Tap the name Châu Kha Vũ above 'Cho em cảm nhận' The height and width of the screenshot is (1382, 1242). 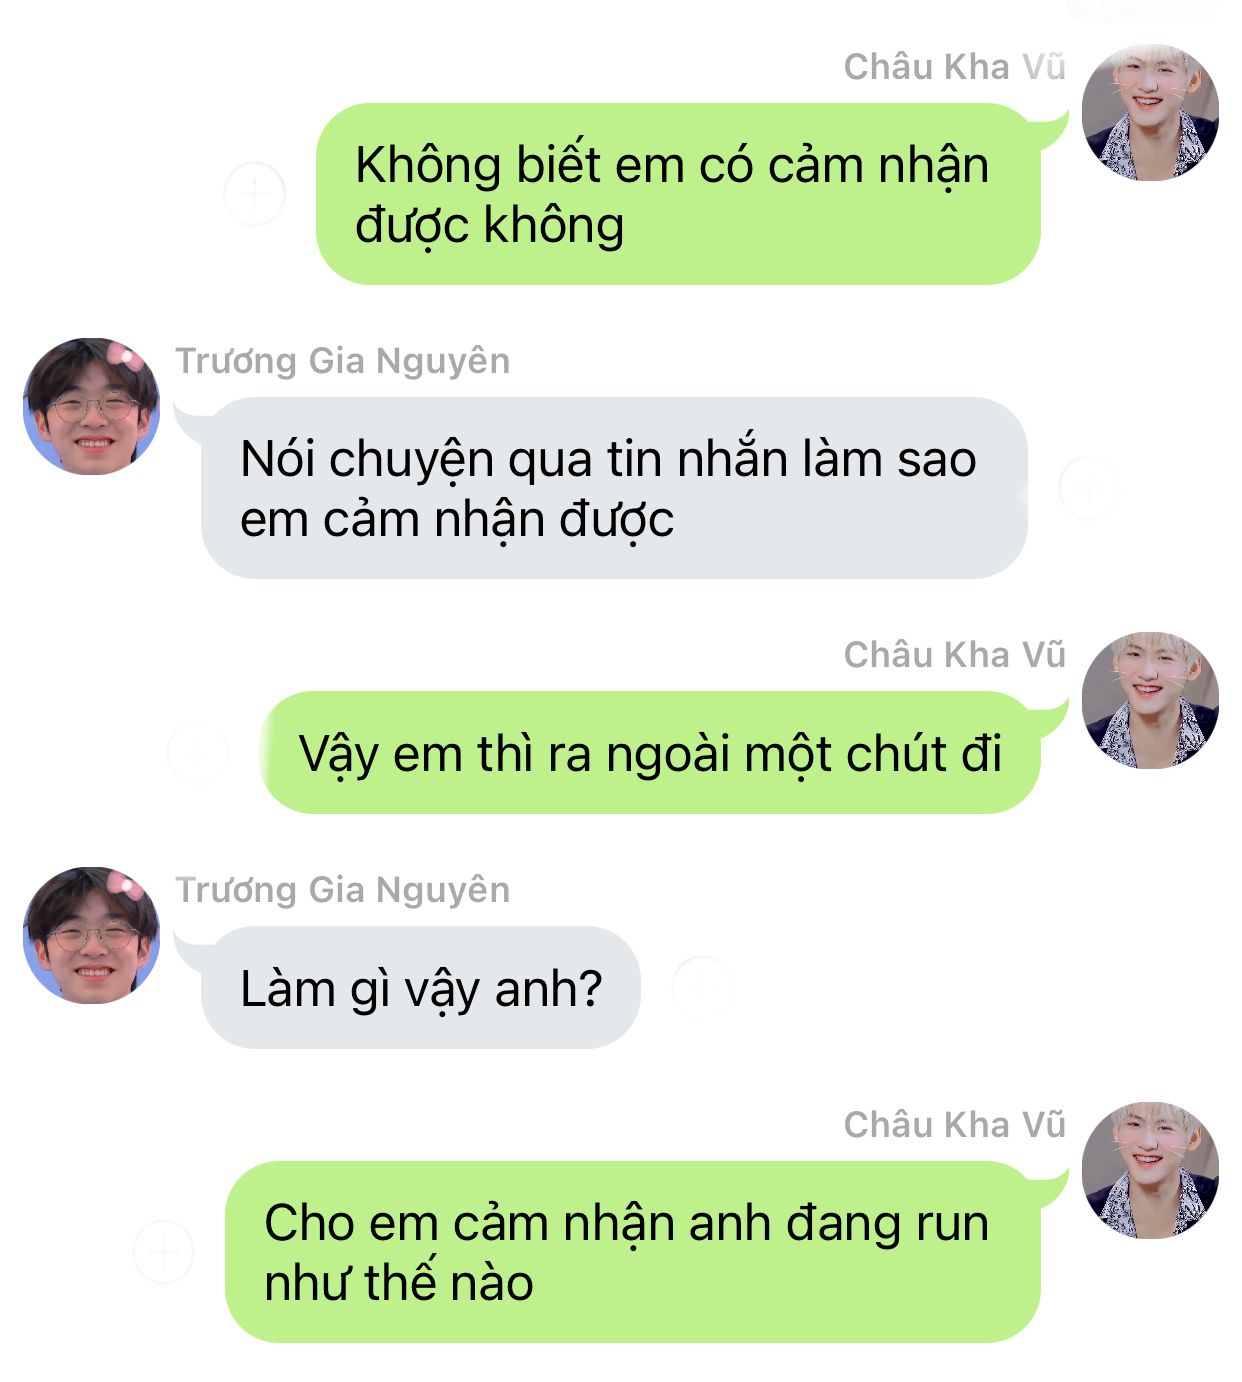click(x=955, y=1124)
